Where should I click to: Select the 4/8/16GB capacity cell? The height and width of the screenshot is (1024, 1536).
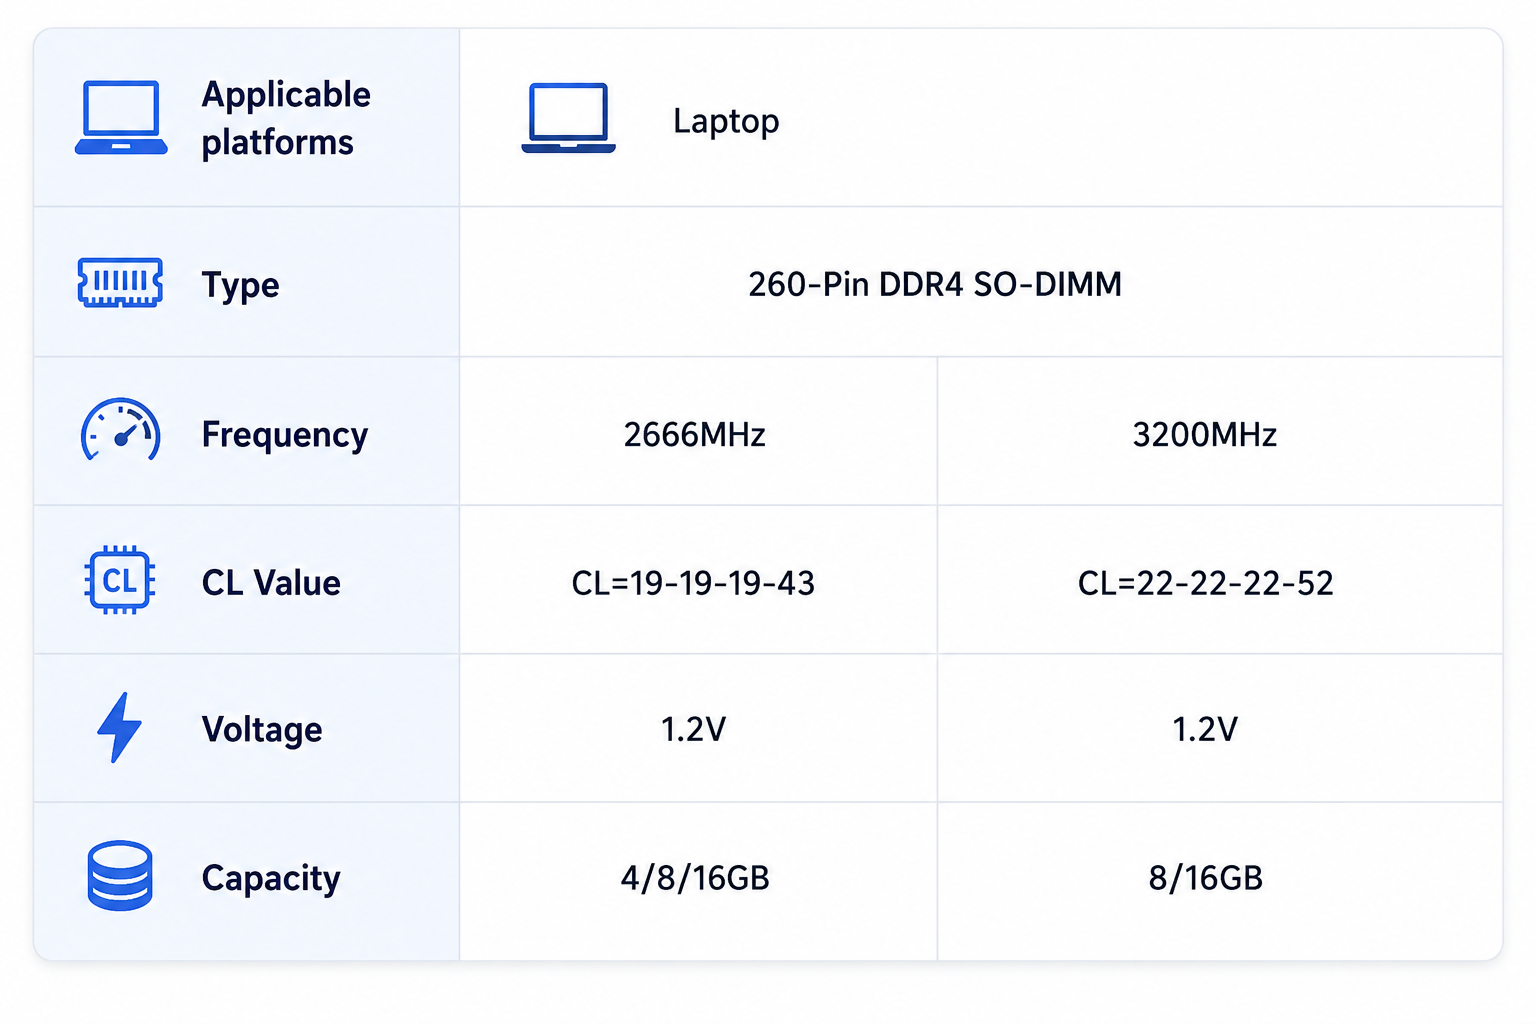pos(695,878)
